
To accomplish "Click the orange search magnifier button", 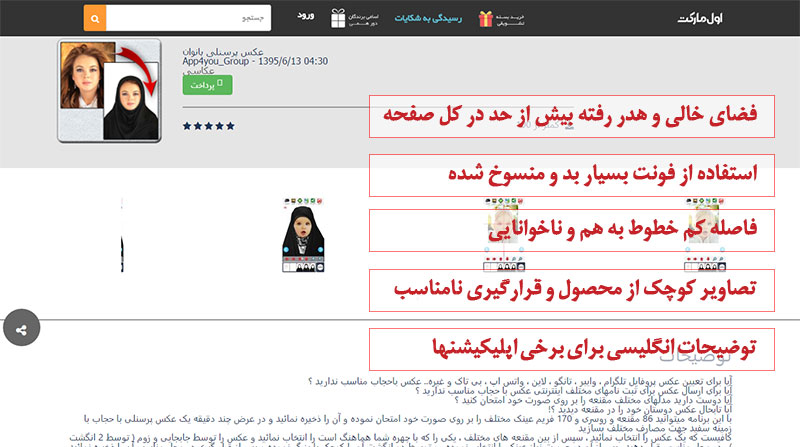I will tap(95, 18).
